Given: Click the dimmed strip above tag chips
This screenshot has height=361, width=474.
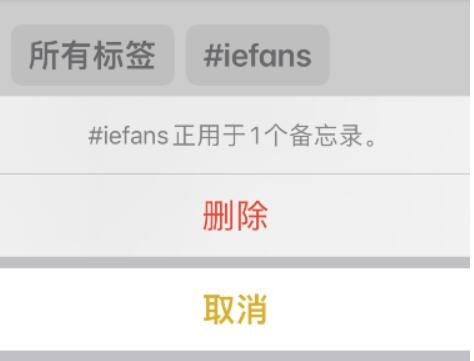Looking at the screenshot, I should point(235,12).
